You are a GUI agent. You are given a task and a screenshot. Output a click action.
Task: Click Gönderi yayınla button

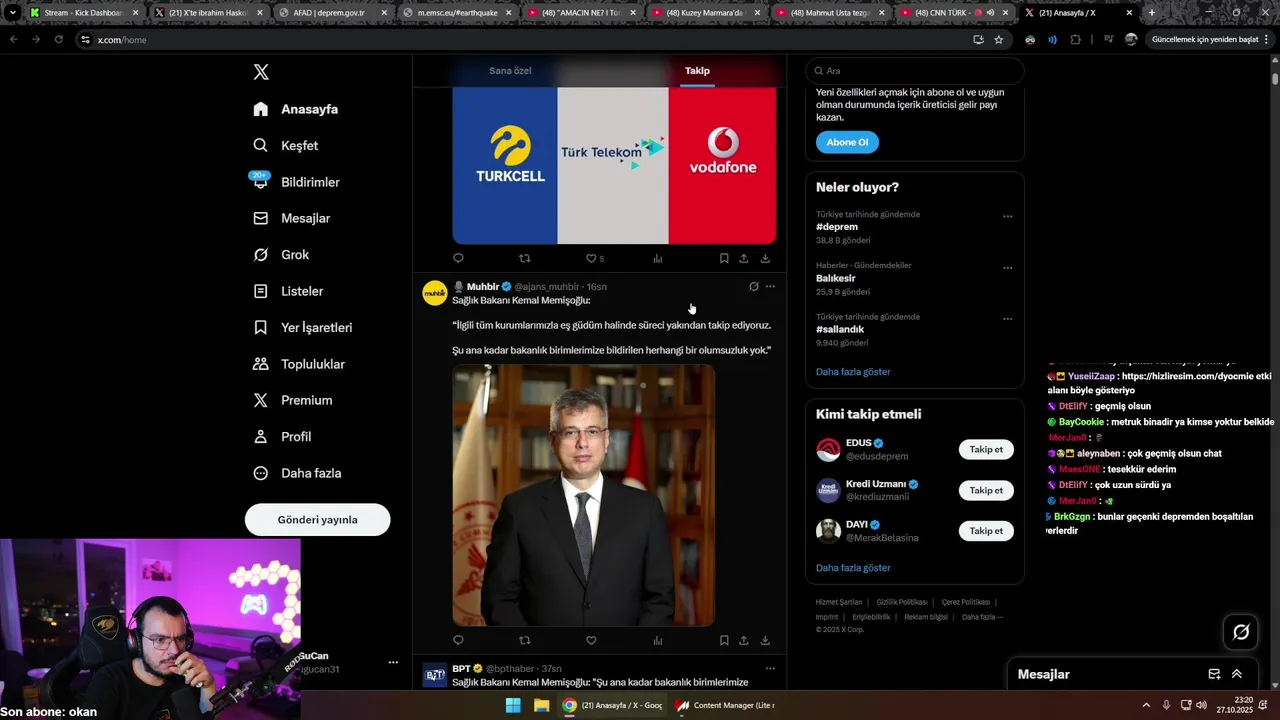317,520
